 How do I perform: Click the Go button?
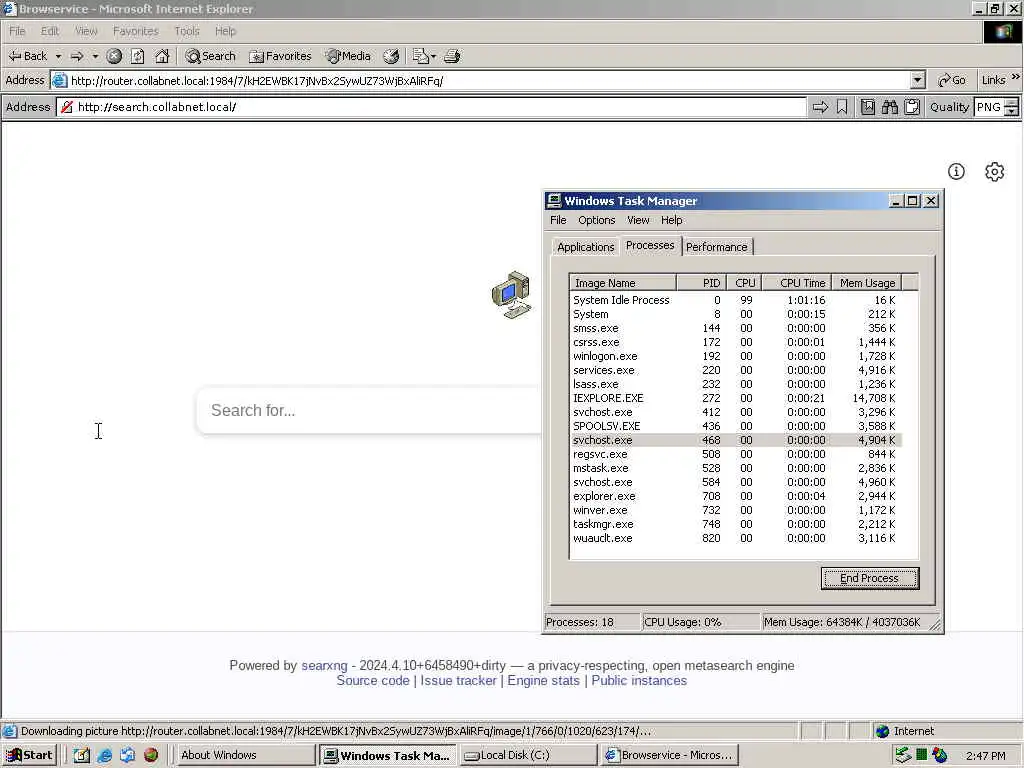tap(952, 80)
